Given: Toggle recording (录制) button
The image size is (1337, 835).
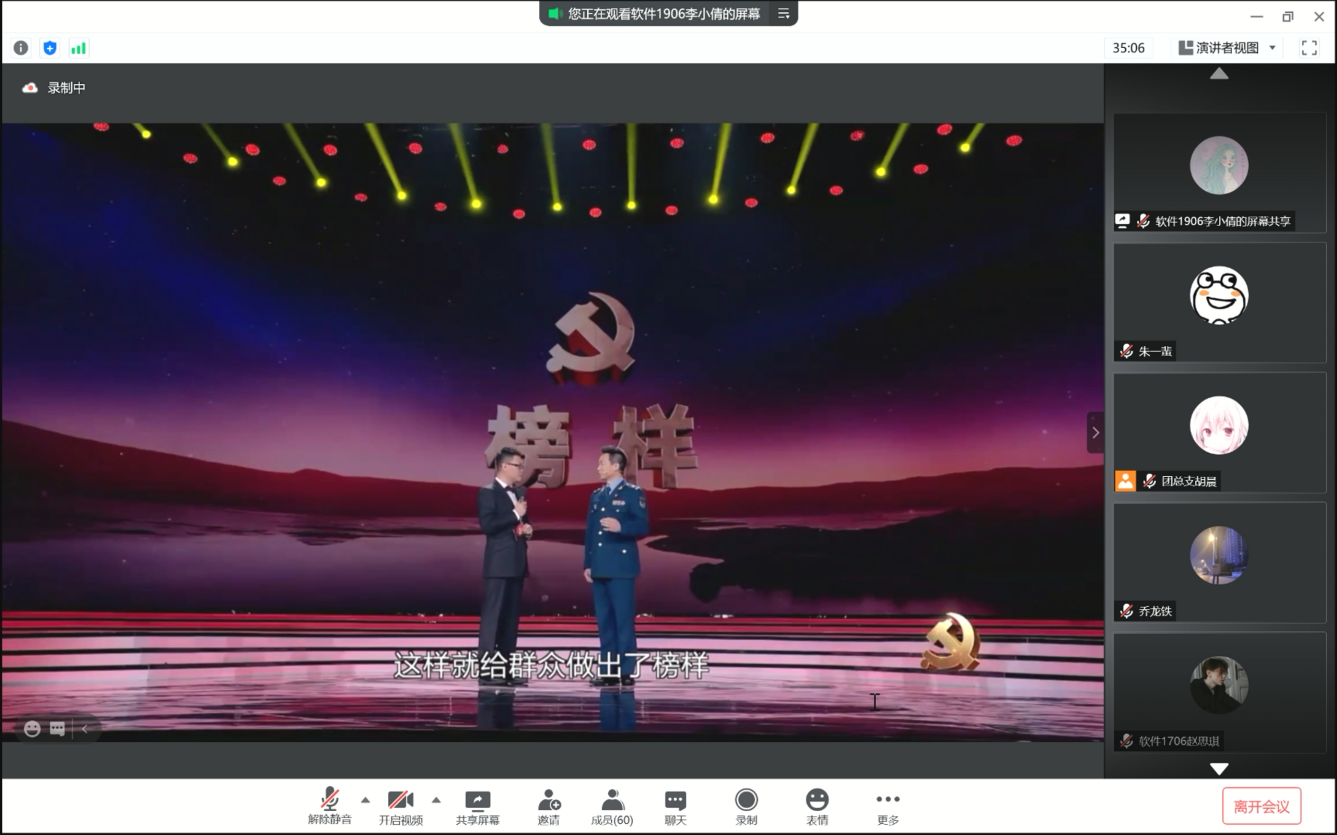Looking at the screenshot, I should point(746,806).
